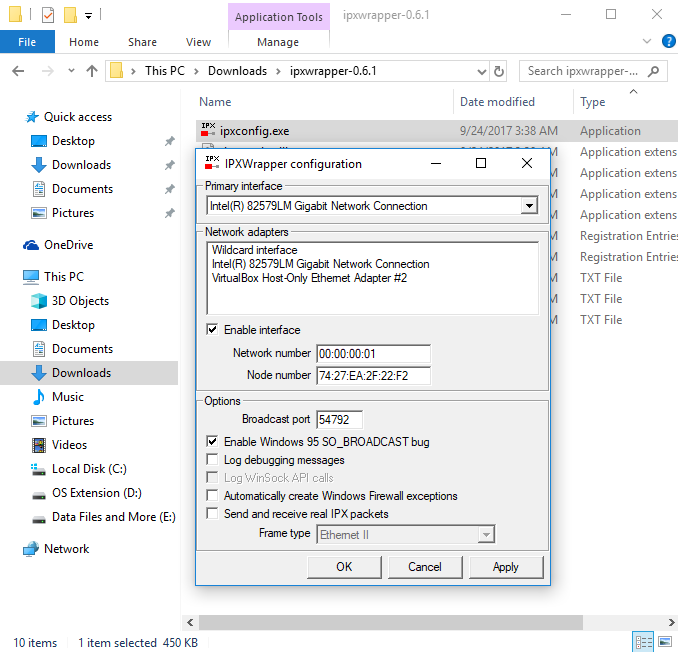This screenshot has width=678, height=652.
Task: Click into the Broadcast port field
Action: coord(339,419)
